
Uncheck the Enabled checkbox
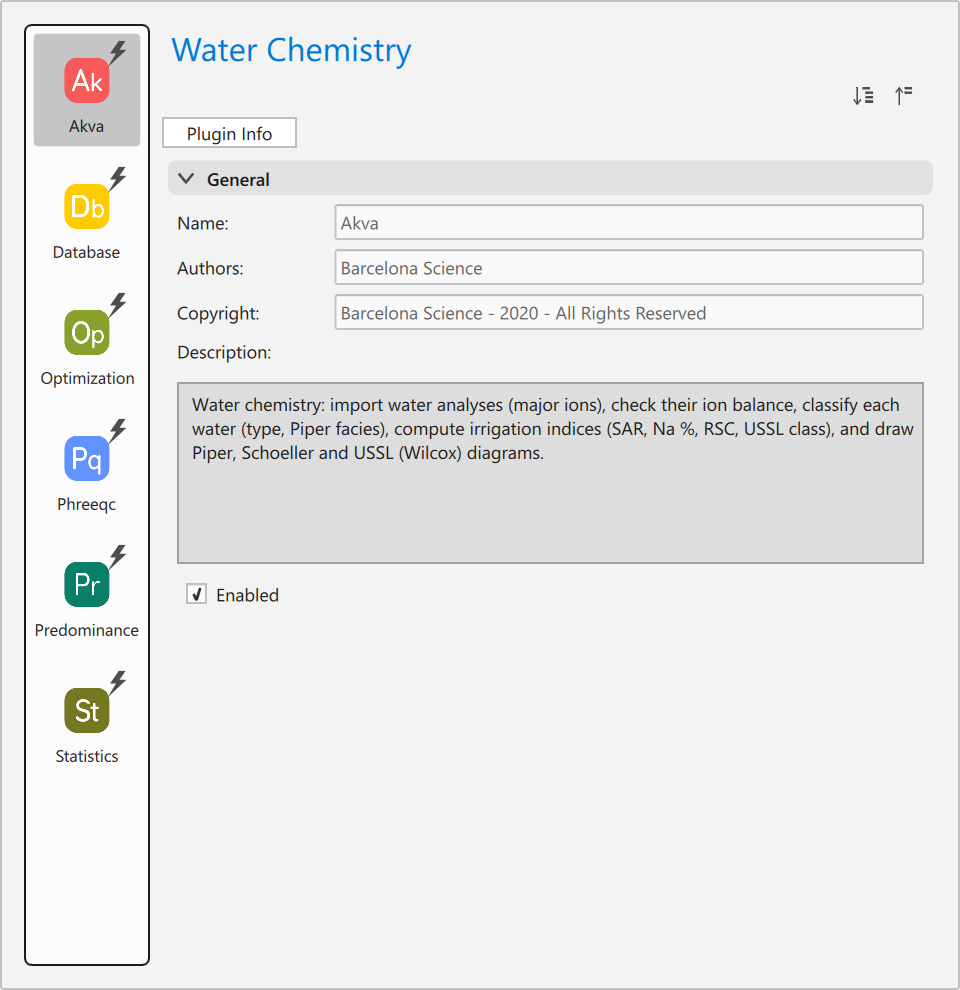point(196,594)
